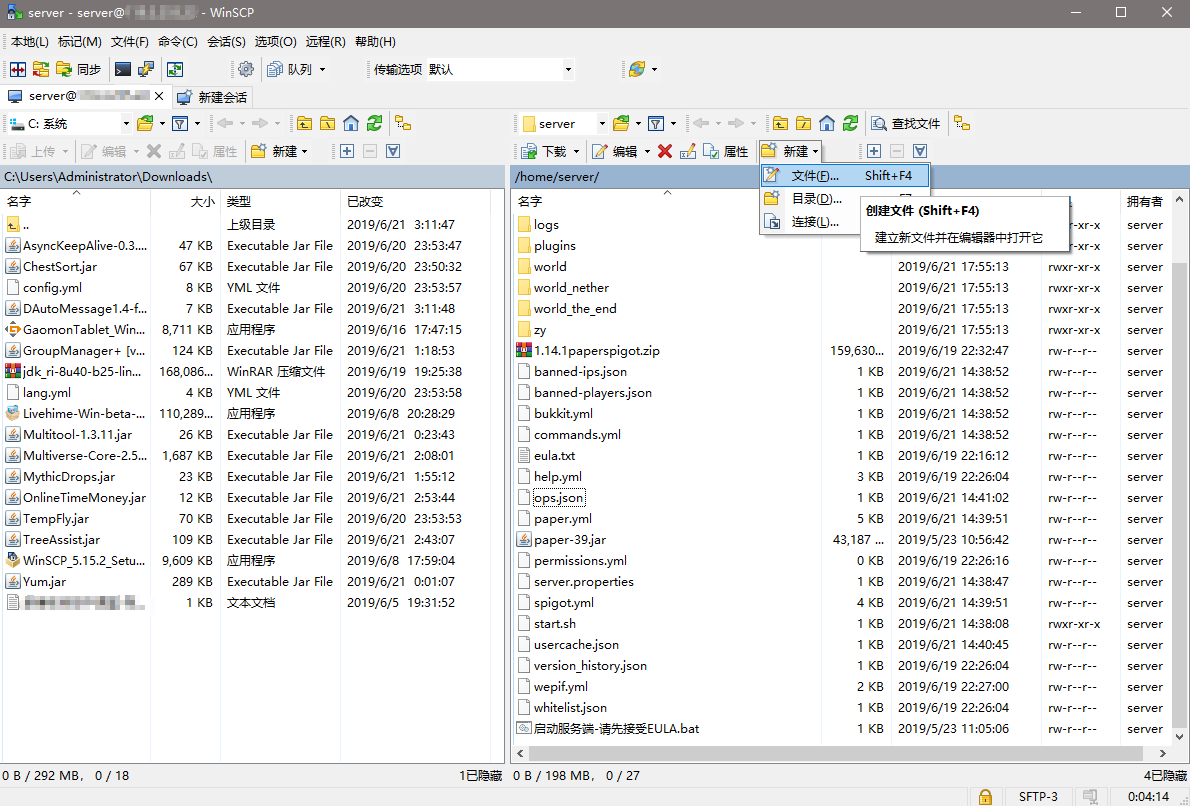The image size is (1190, 806).
Task: Sort the local panel by 大小 column
Action: pyautogui.click(x=185, y=201)
